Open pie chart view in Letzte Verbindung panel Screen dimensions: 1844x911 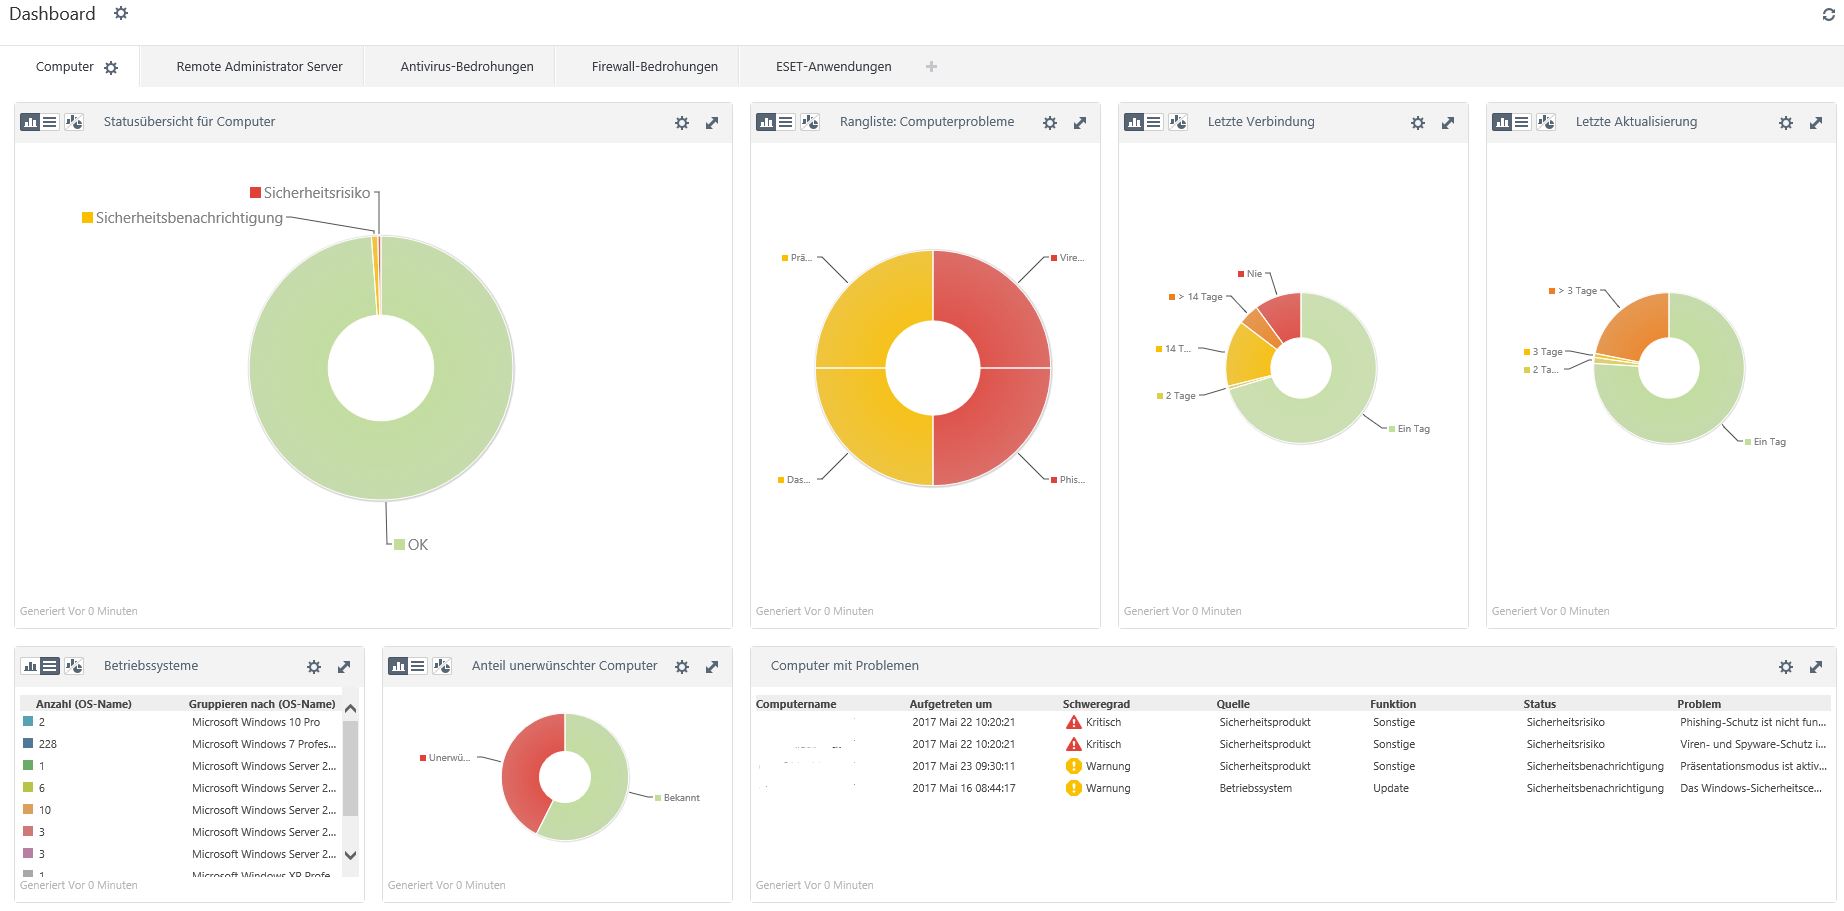click(x=1176, y=122)
